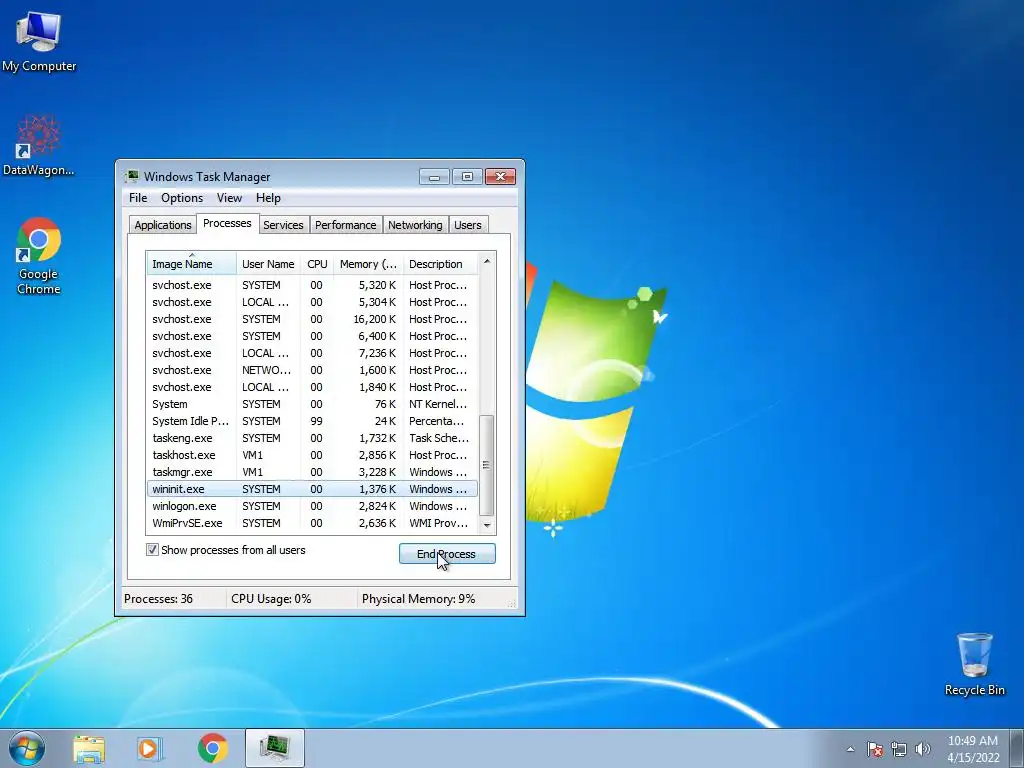Click the Task Manager title bar icon
The width and height of the screenshot is (1024, 768).
(x=133, y=176)
